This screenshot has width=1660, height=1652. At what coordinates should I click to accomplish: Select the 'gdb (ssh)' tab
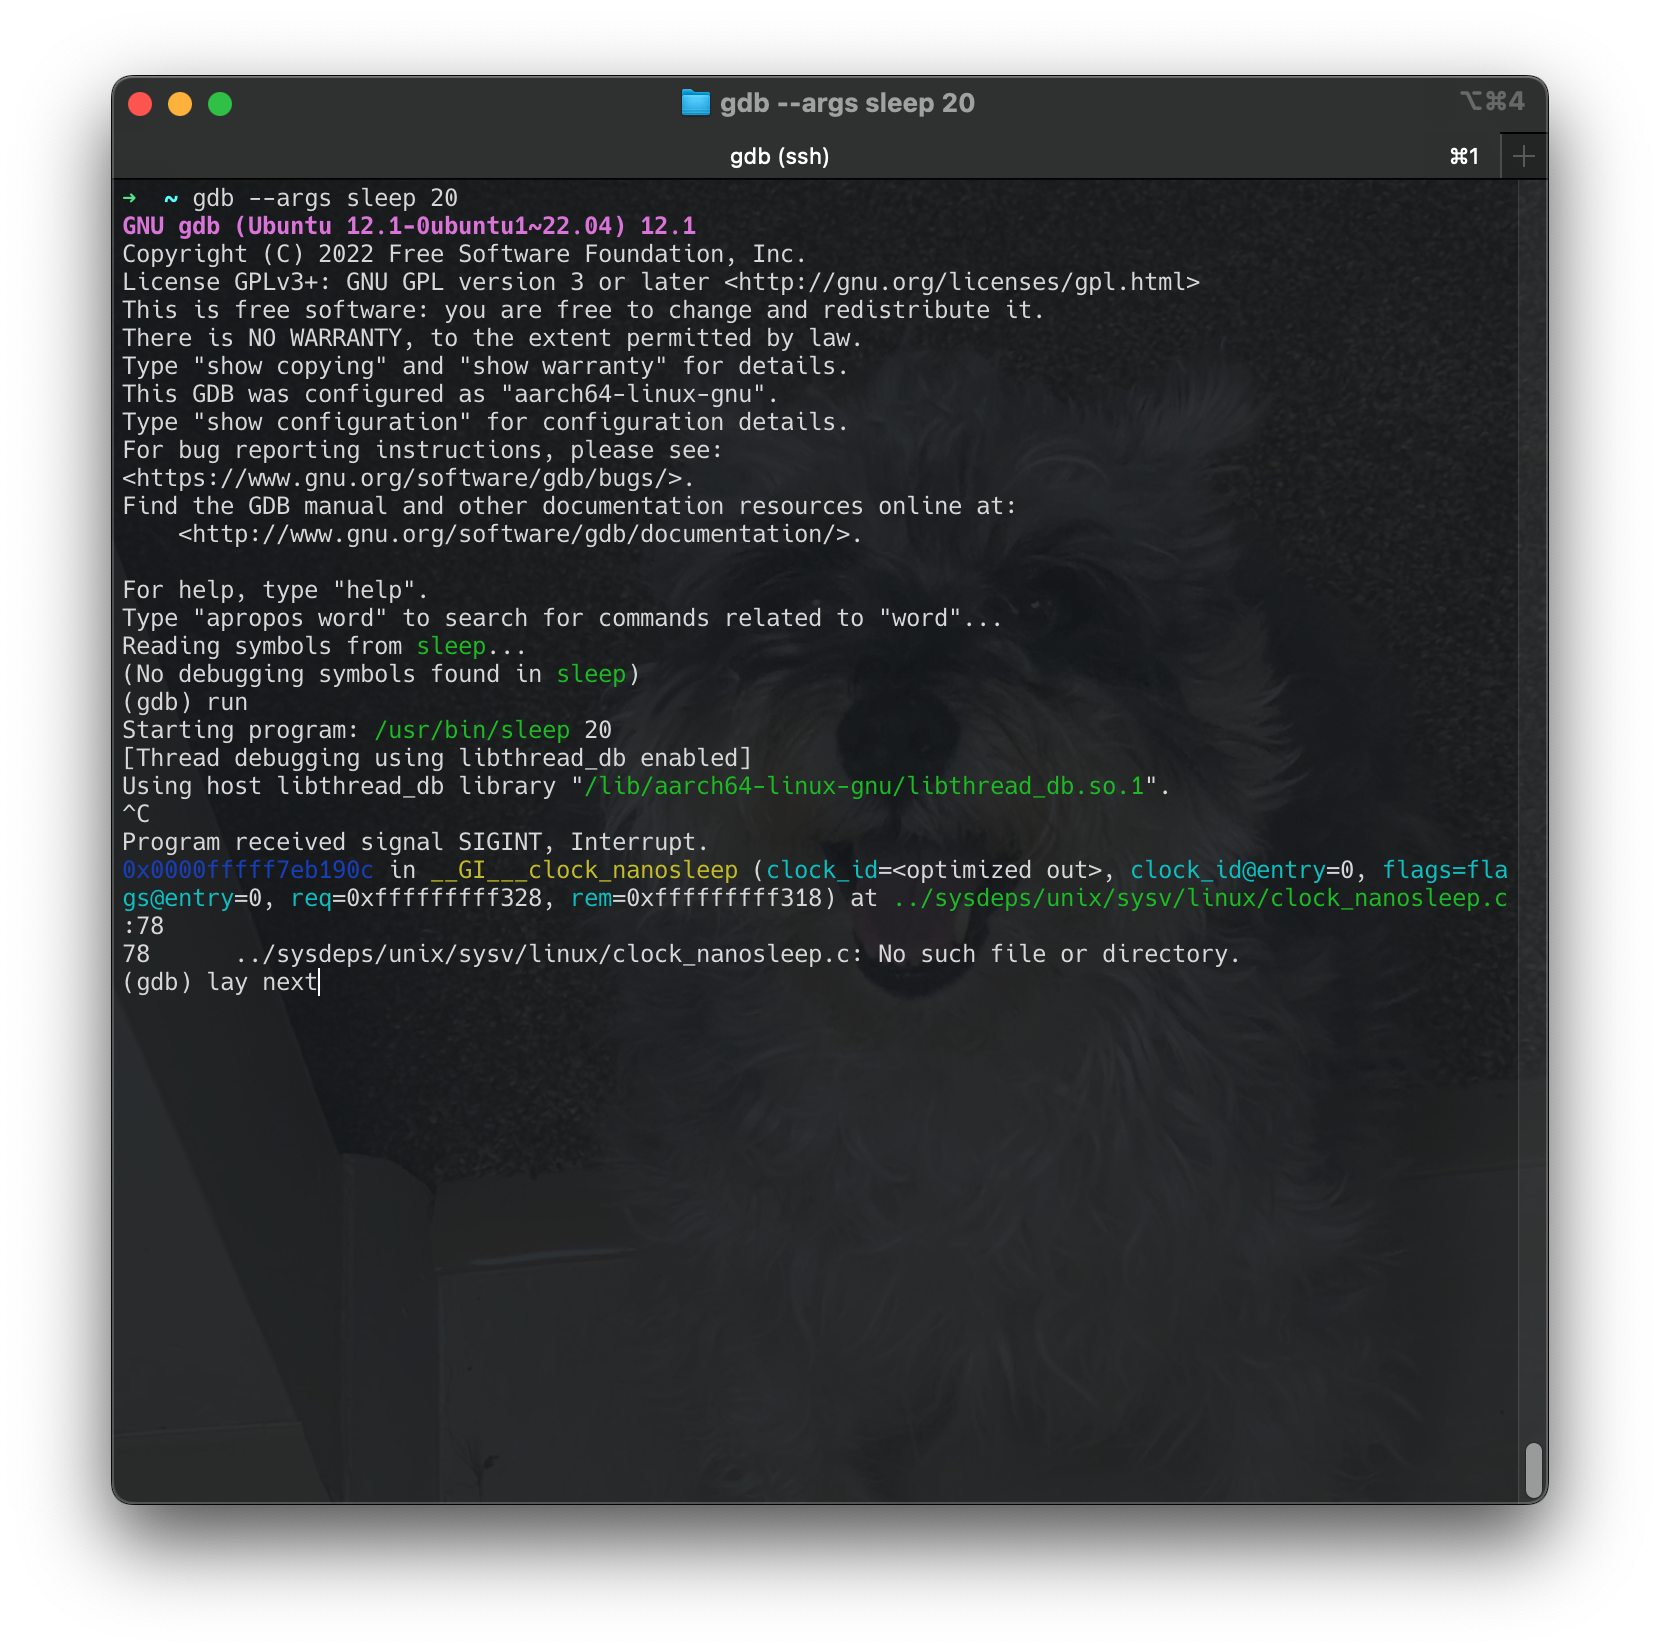[x=778, y=156]
